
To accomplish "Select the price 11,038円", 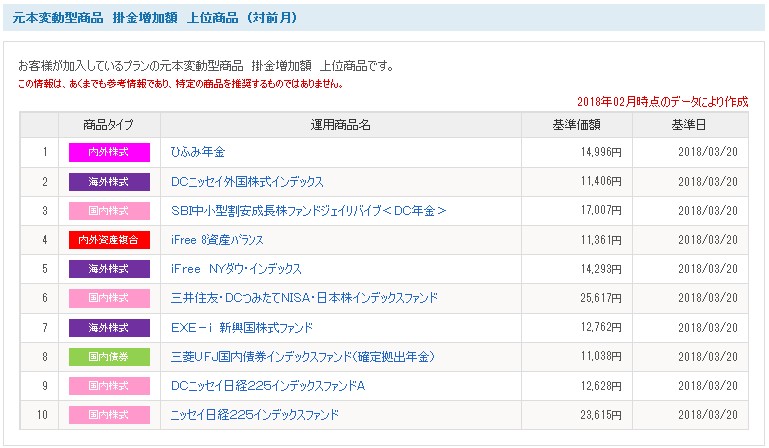I will click(601, 356).
